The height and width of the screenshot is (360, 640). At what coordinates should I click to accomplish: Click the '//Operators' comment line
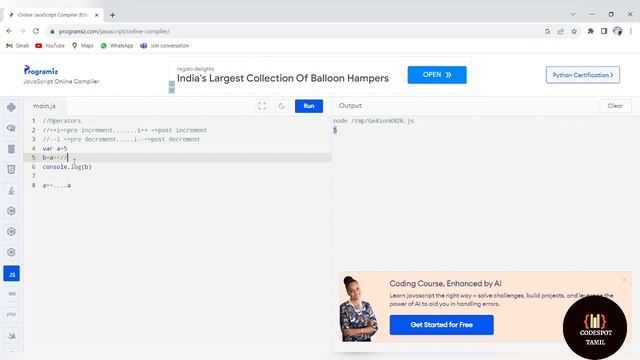point(62,121)
